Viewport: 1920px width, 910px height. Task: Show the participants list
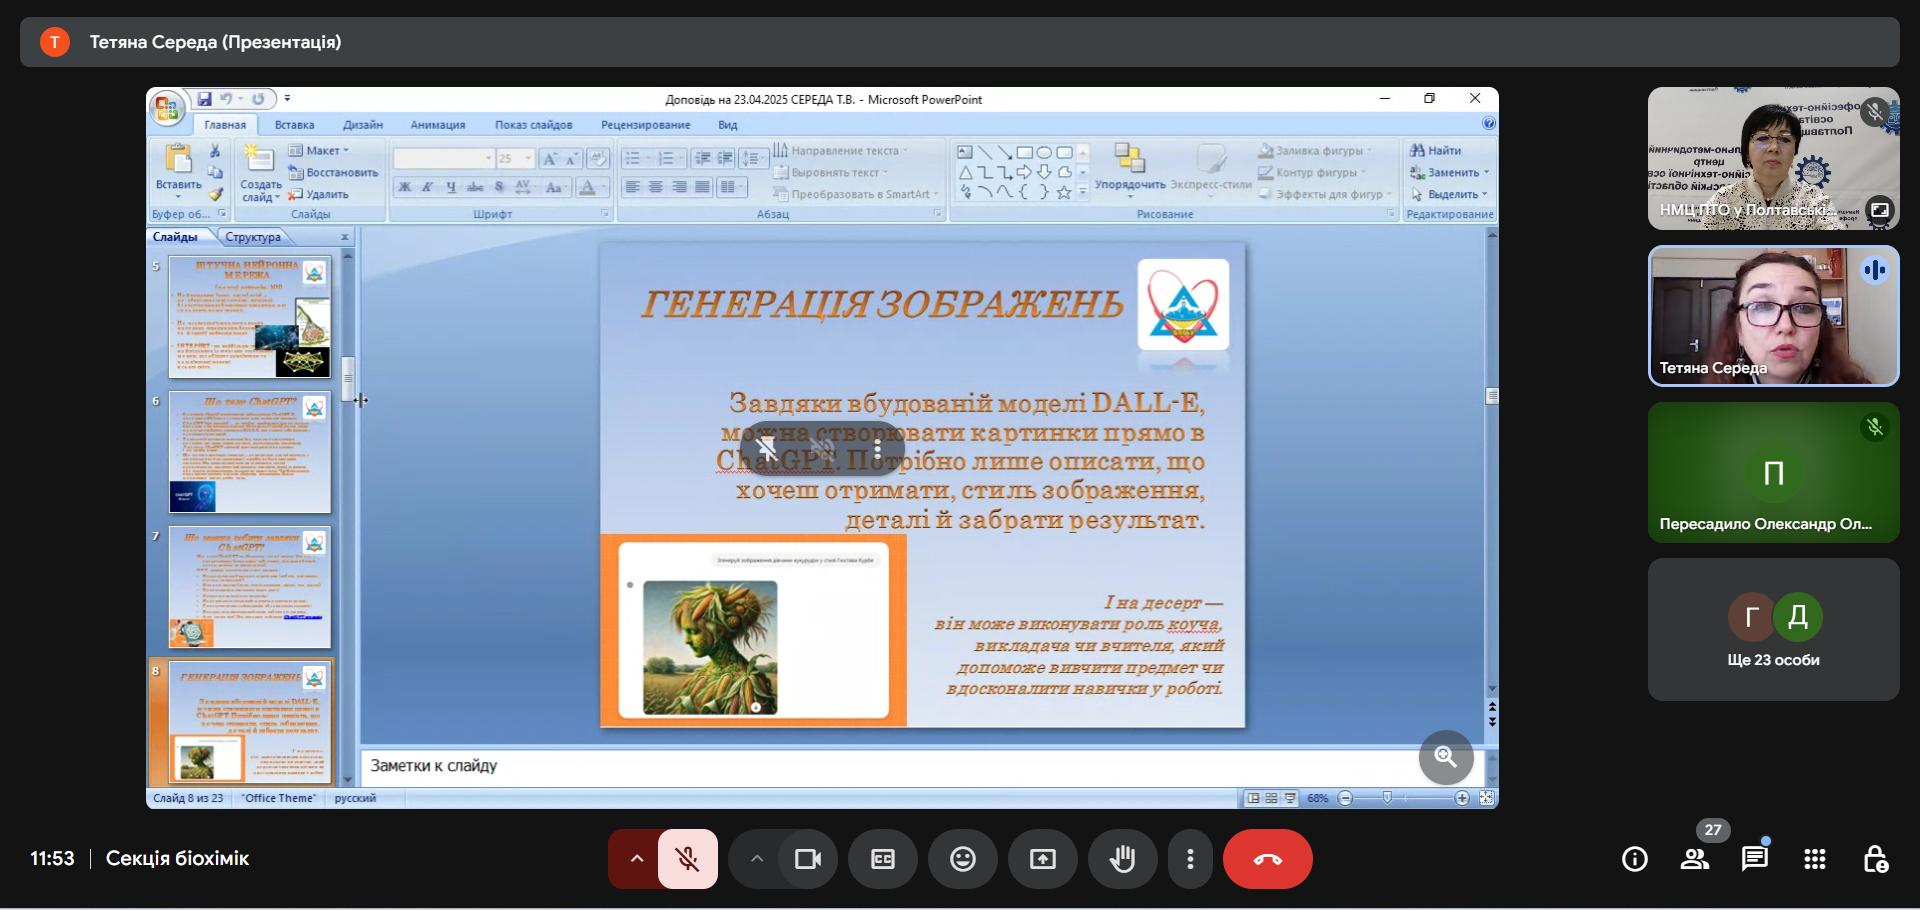[x=1694, y=859]
